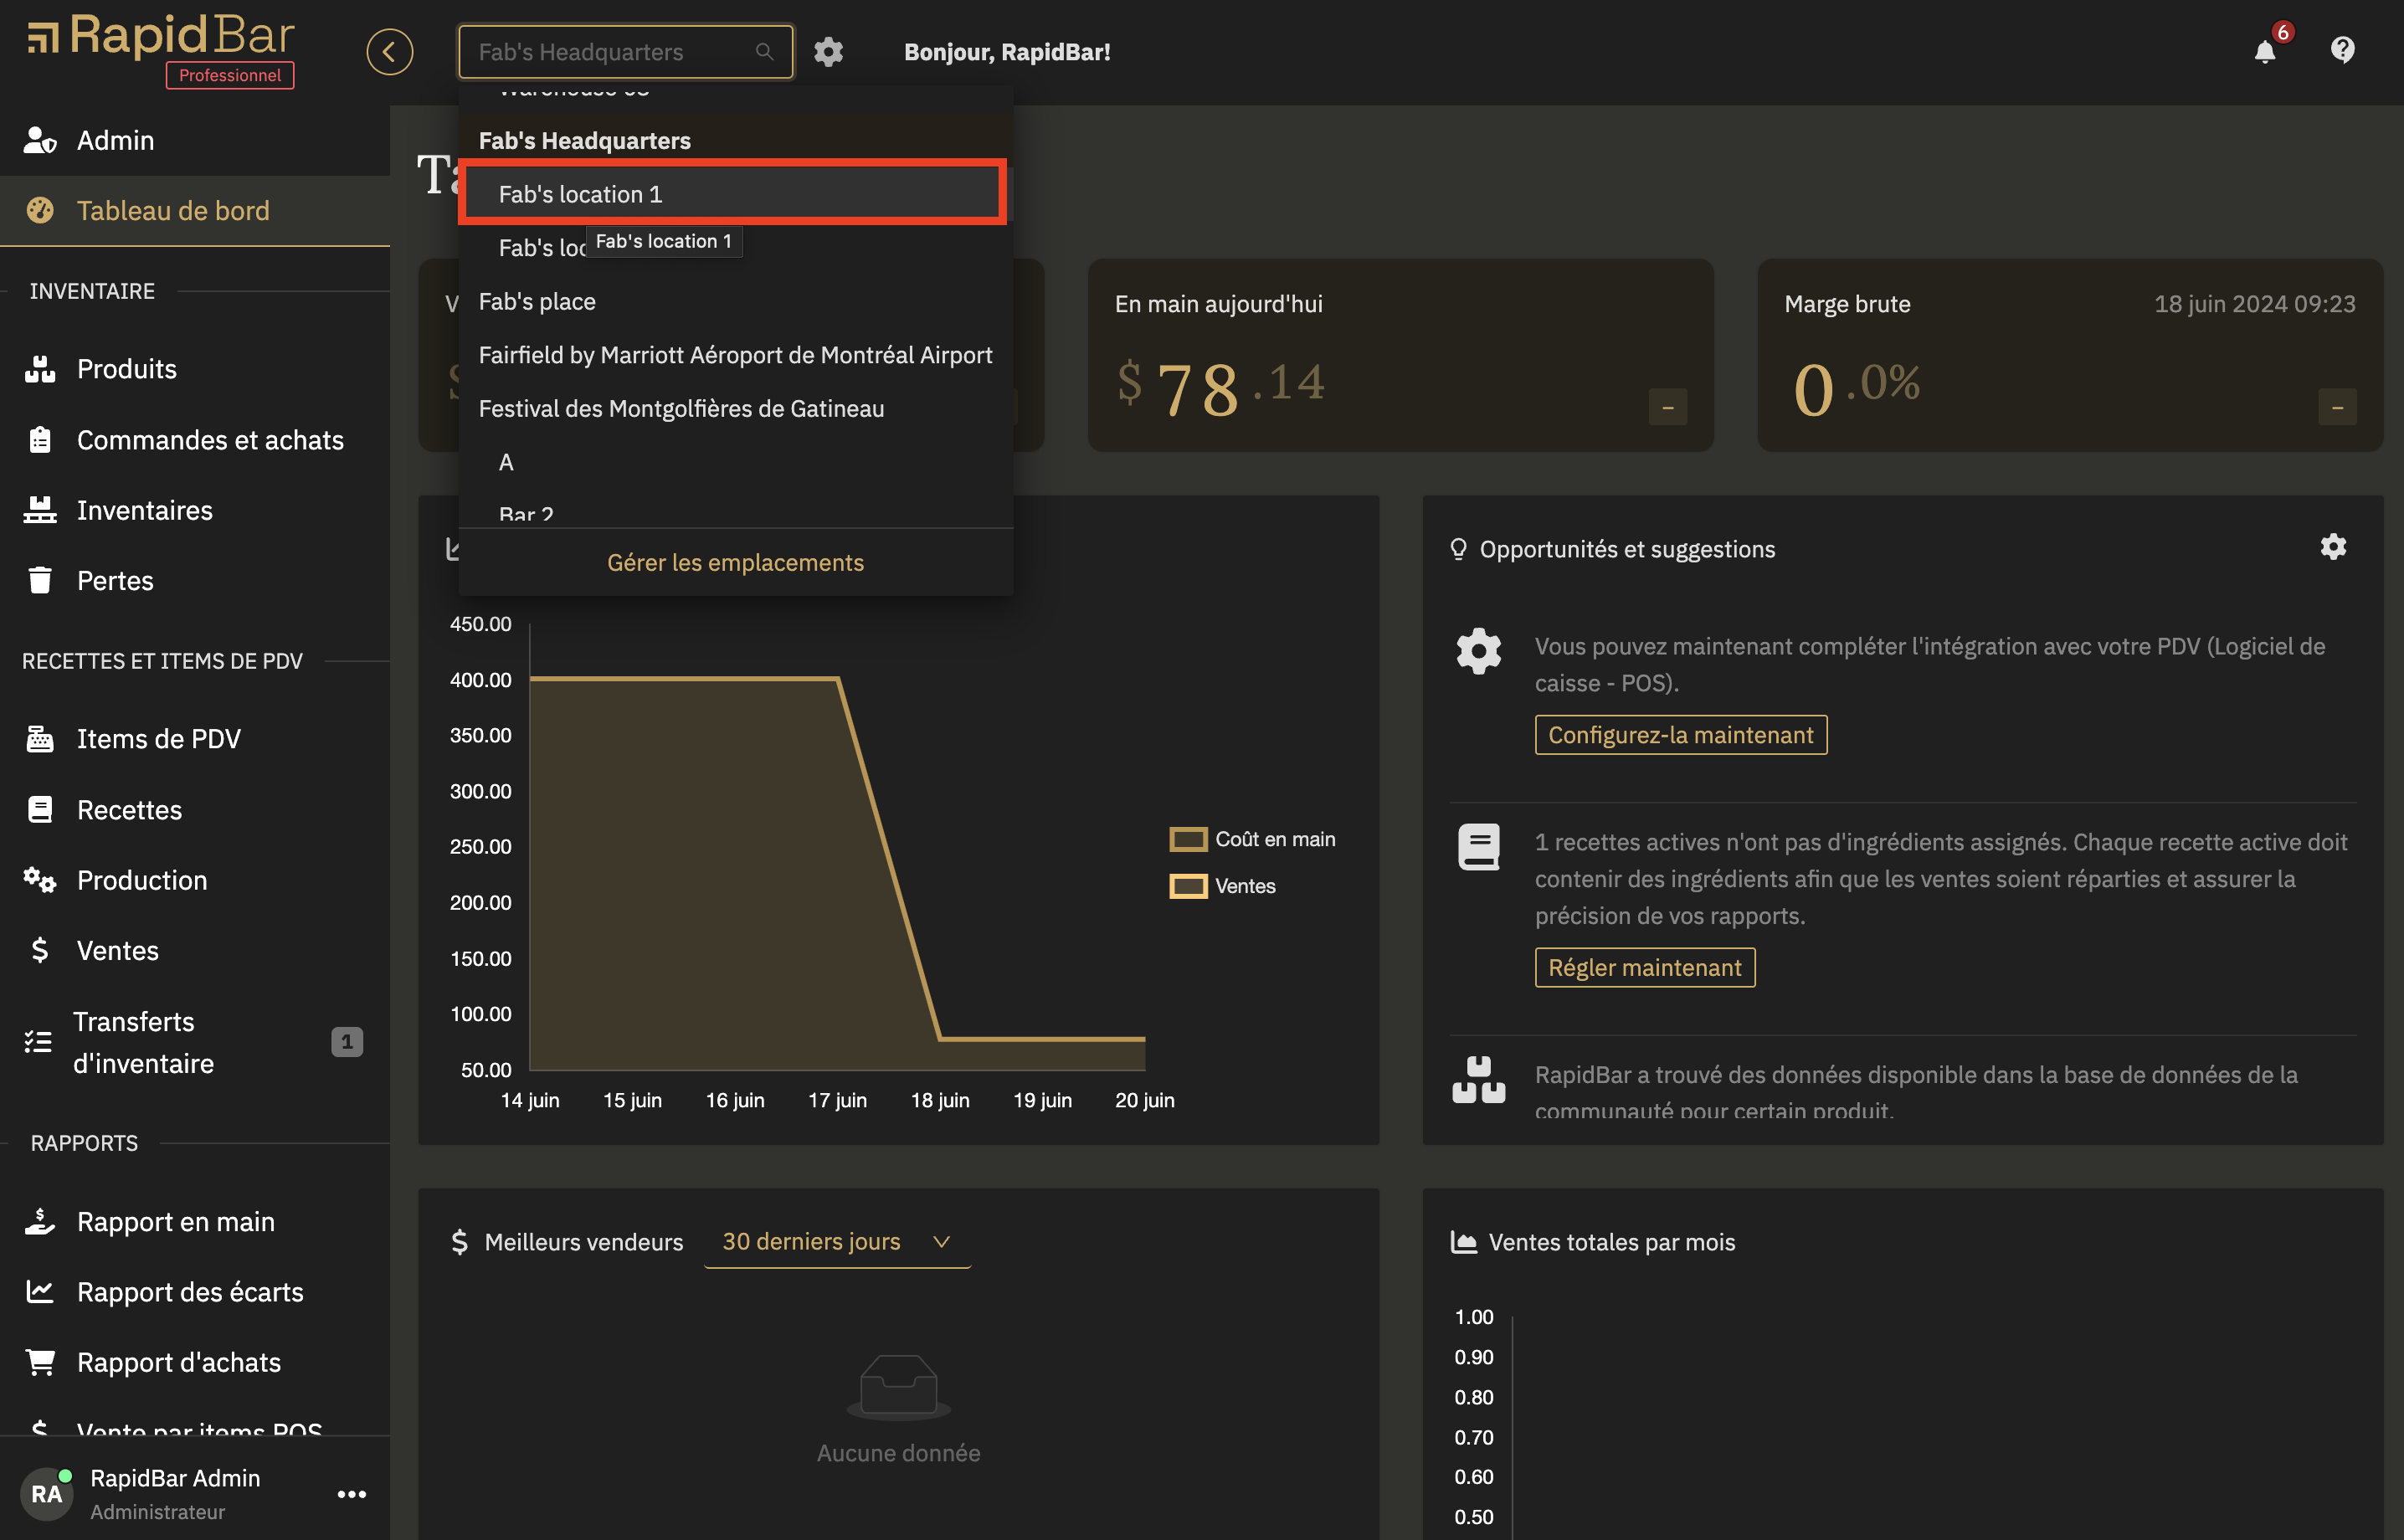Click the Professionnel plan badge

(x=230, y=75)
